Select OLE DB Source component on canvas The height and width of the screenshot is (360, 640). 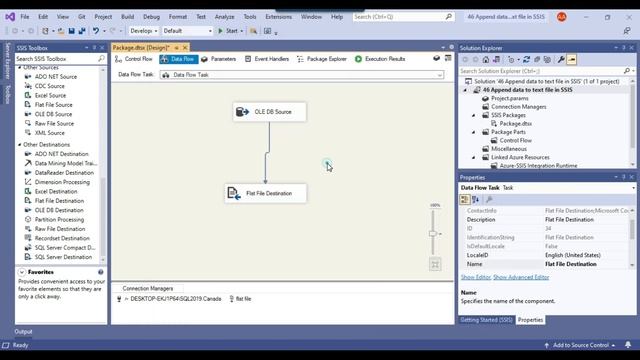pyautogui.click(x=269, y=112)
